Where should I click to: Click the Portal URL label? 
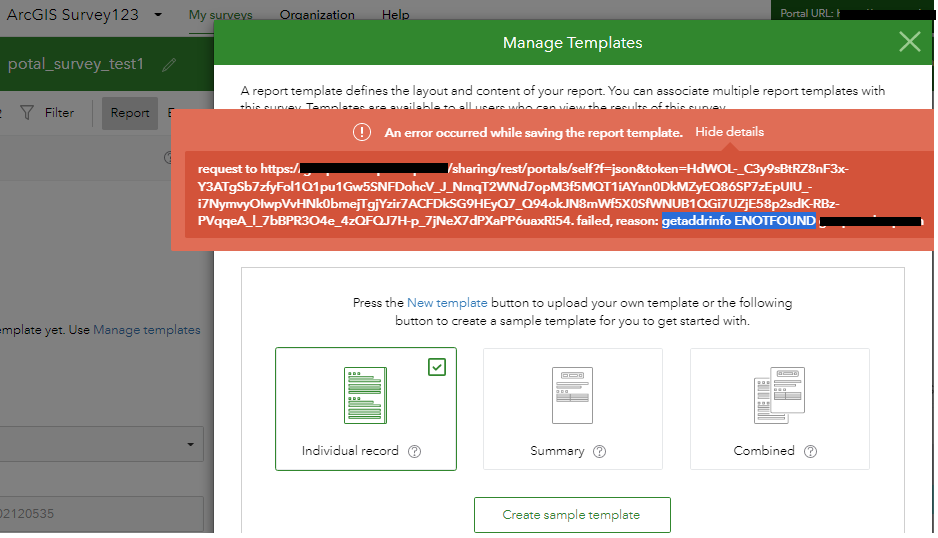pos(807,13)
